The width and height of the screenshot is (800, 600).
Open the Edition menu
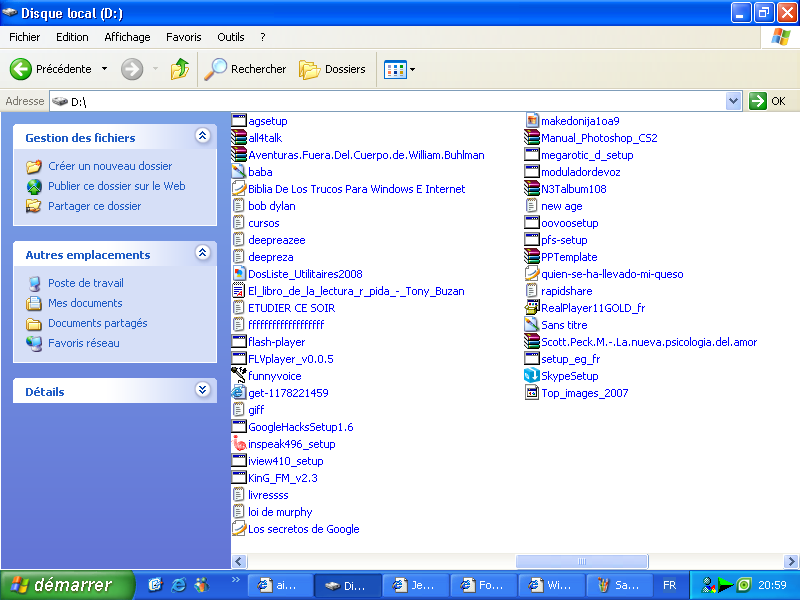pyautogui.click(x=72, y=37)
